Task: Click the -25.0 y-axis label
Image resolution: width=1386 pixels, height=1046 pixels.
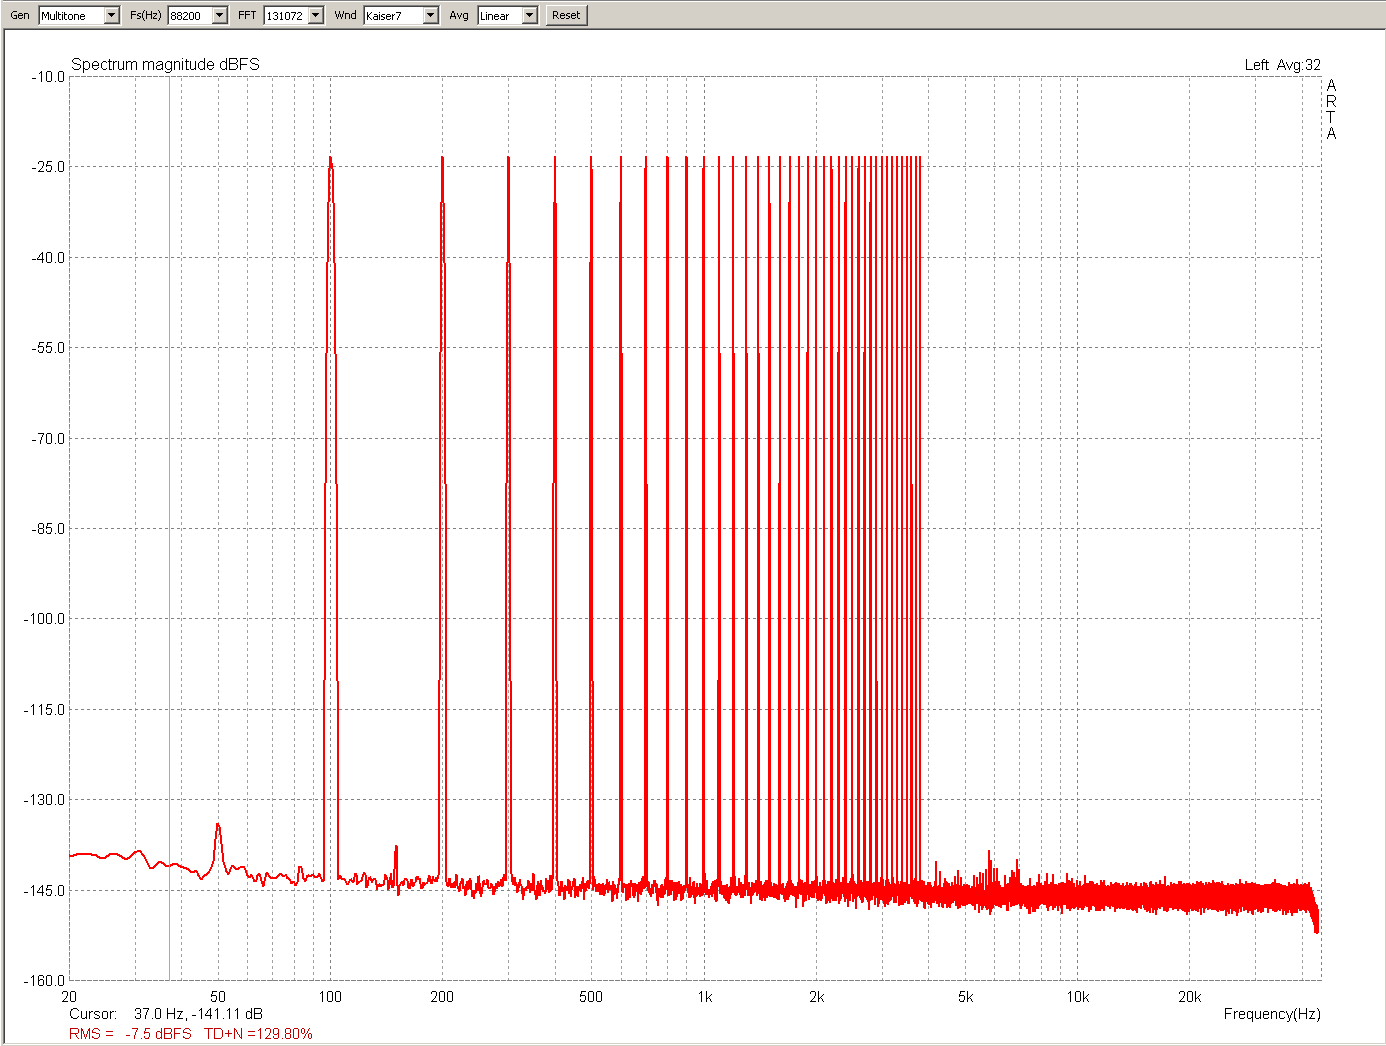Action: point(48,167)
